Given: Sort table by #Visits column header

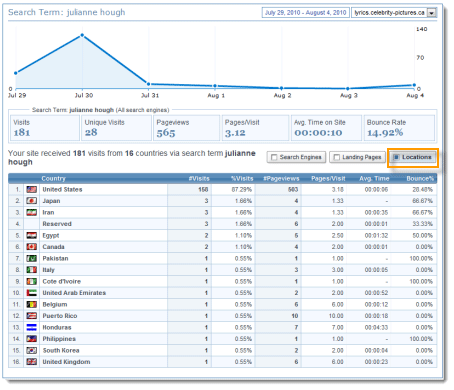Looking at the screenshot, I should coord(199,179).
